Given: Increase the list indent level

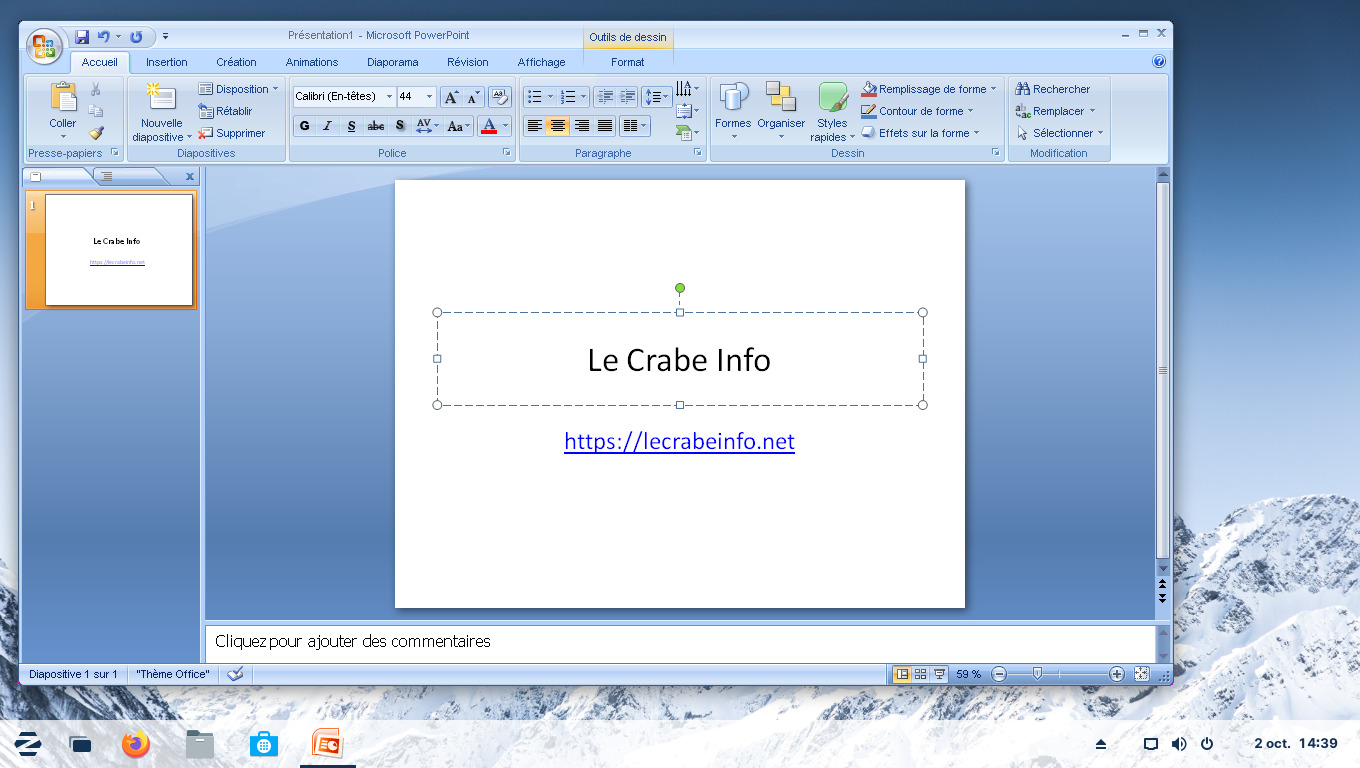Looking at the screenshot, I should click(x=627, y=97).
